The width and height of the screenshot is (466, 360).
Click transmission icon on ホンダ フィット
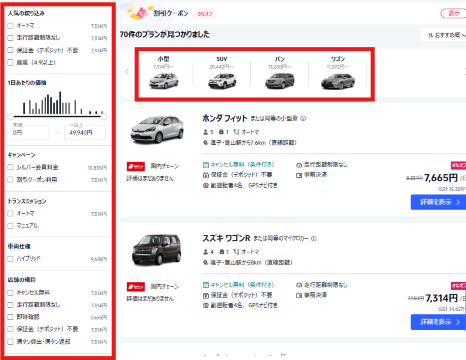coord(236,132)
